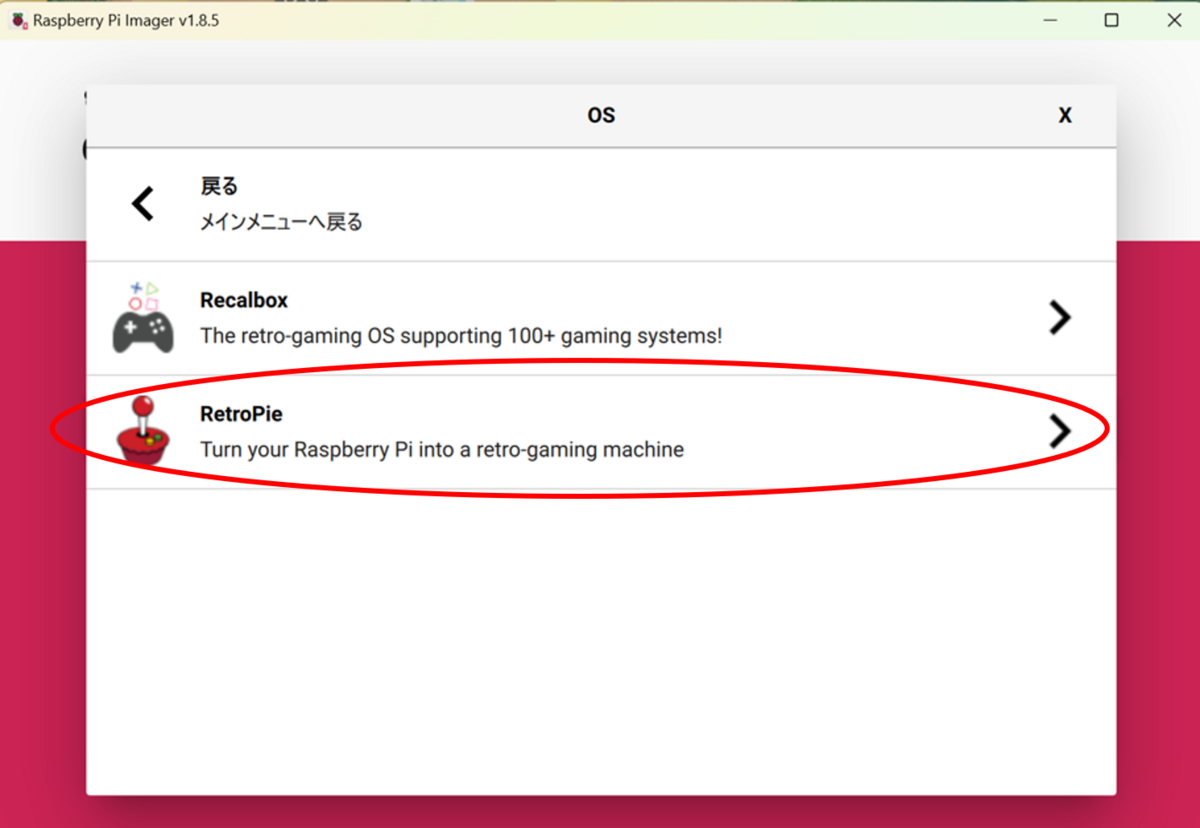The width and height of the screenshot is (1200, 828).
Task: Click the メインメニューへ戻る description
Action: [x=281, y=222]
